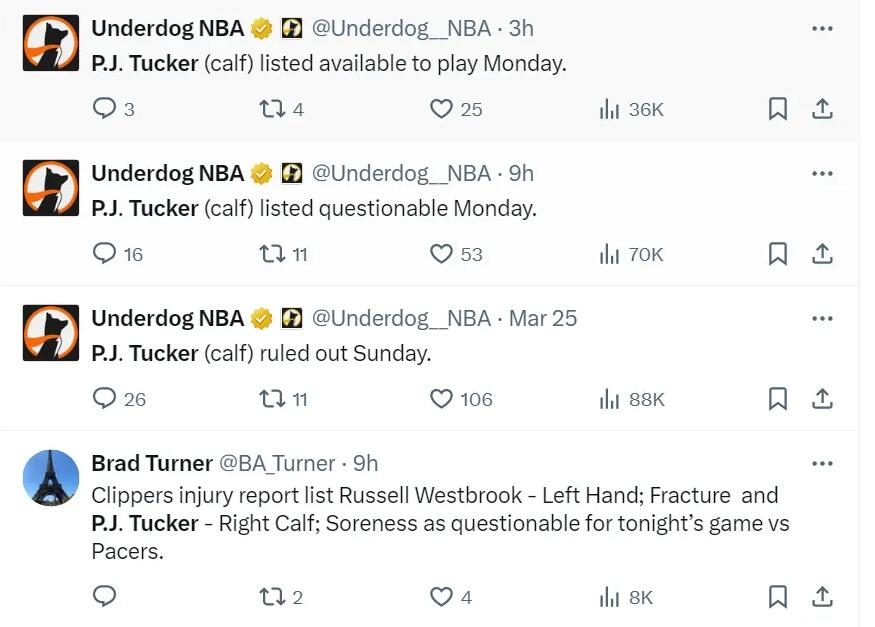Repost the 'ruled out Sunday' tweet

tap(272, 399)
